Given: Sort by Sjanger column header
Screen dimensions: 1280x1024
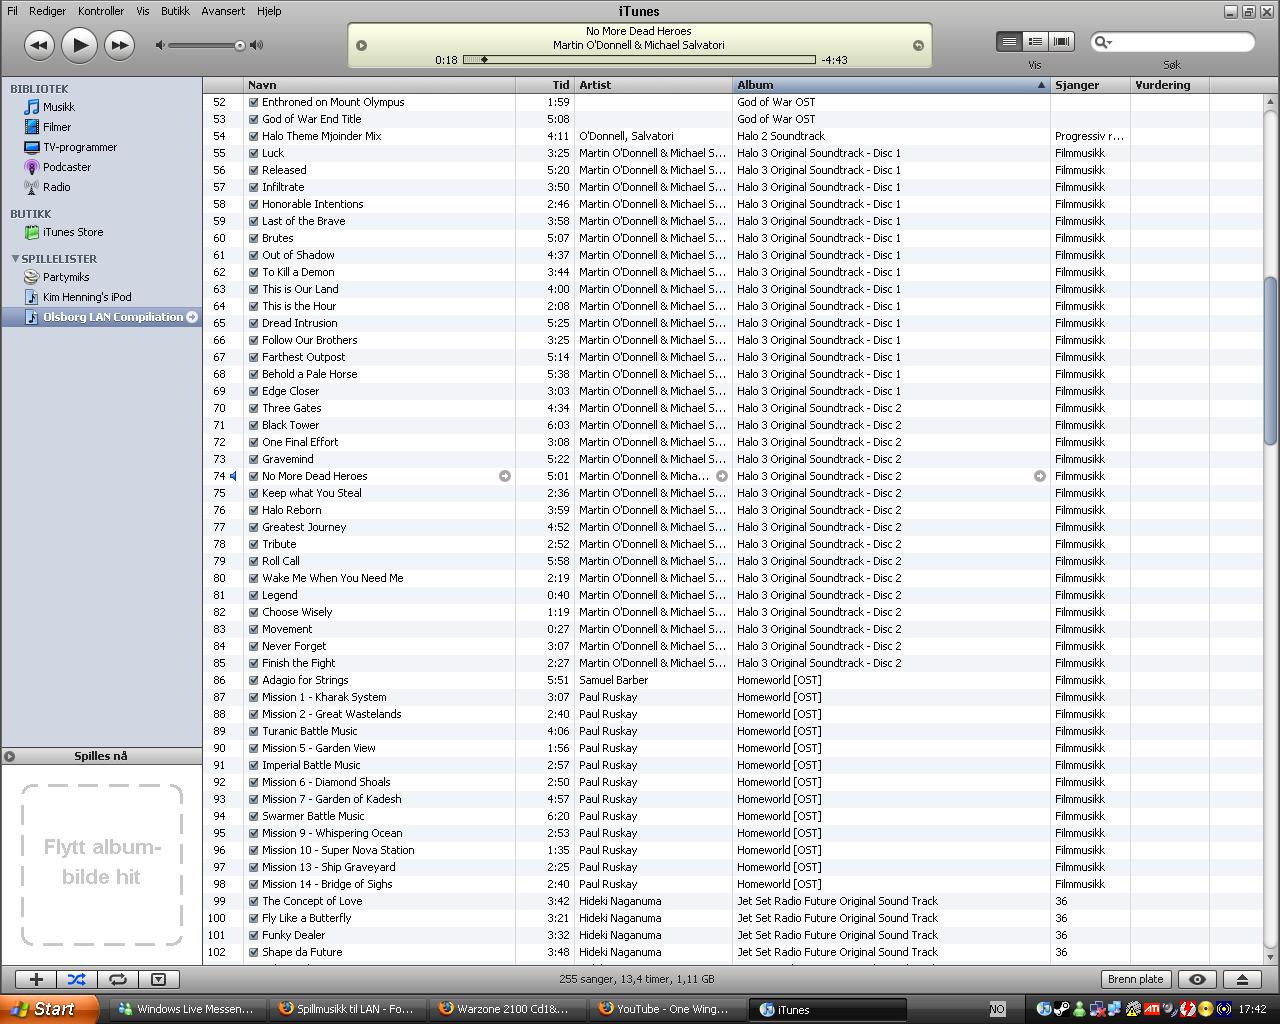Looking at the screenshot, I should click(1090, 85).
